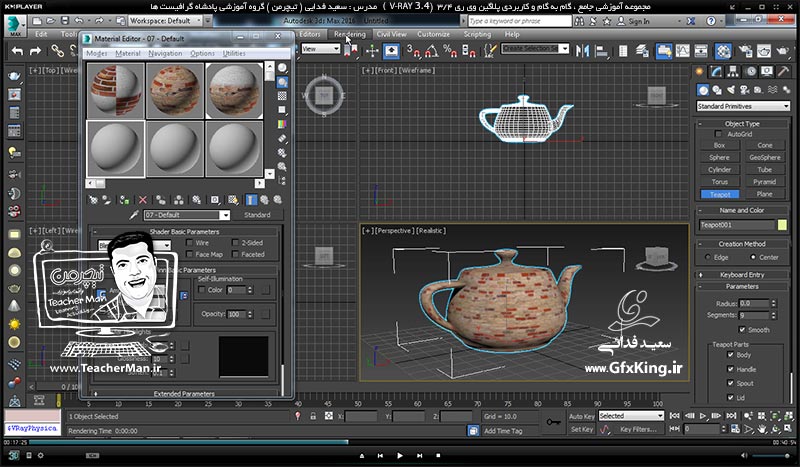Select Shapes category in Create panel

pyautogui.click(x=717, y=90)
